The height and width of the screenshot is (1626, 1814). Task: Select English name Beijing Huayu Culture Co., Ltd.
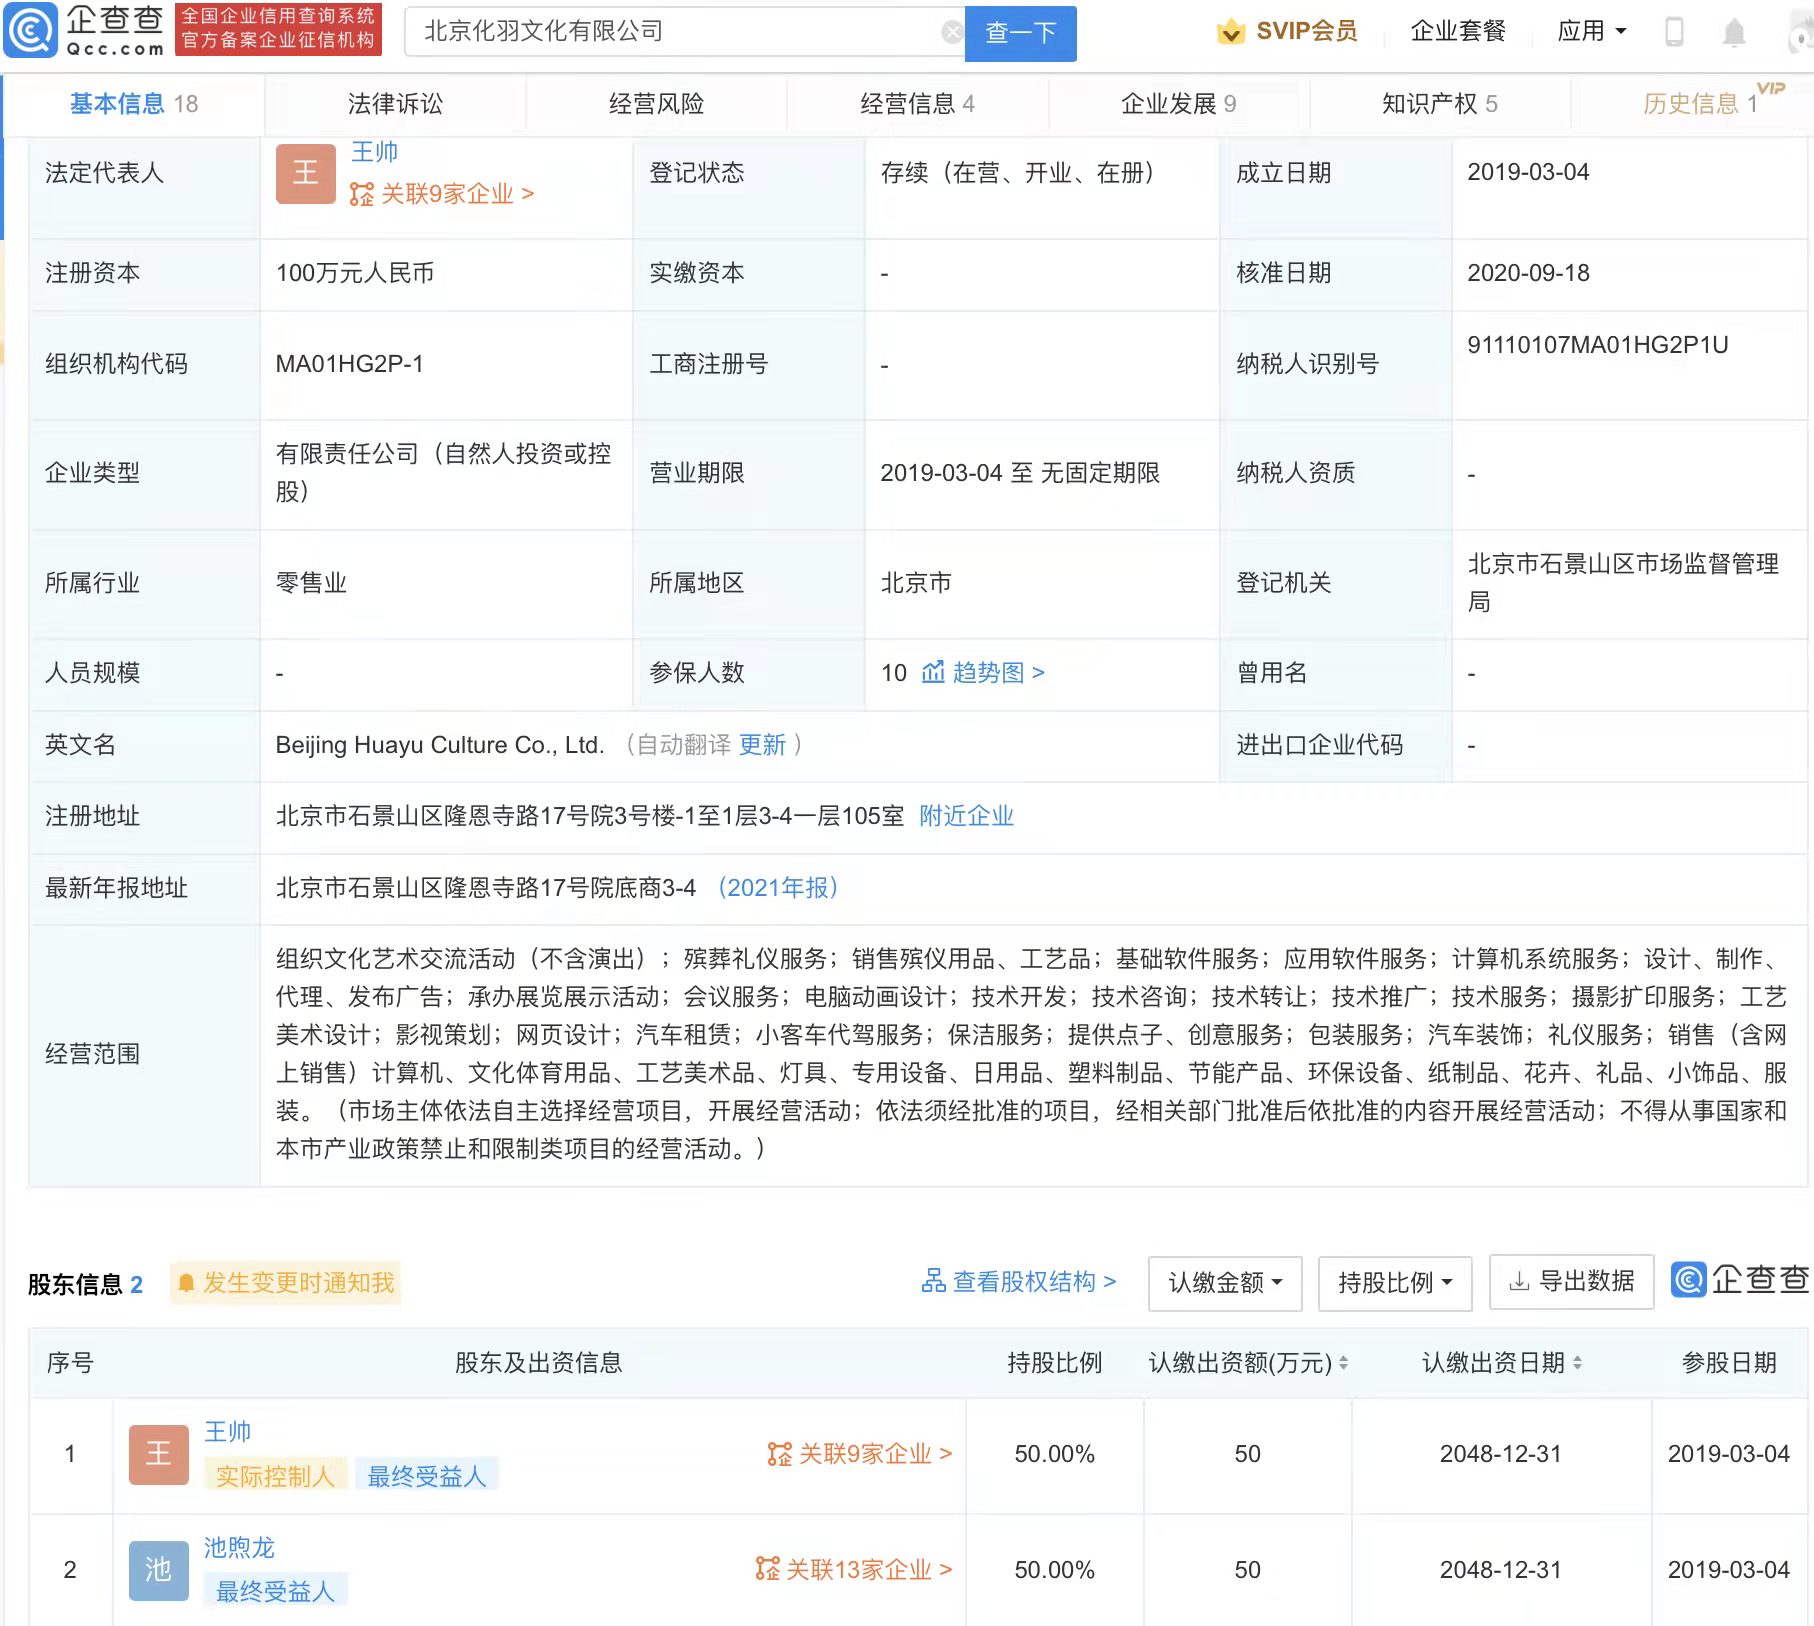[x=440, y=745]
